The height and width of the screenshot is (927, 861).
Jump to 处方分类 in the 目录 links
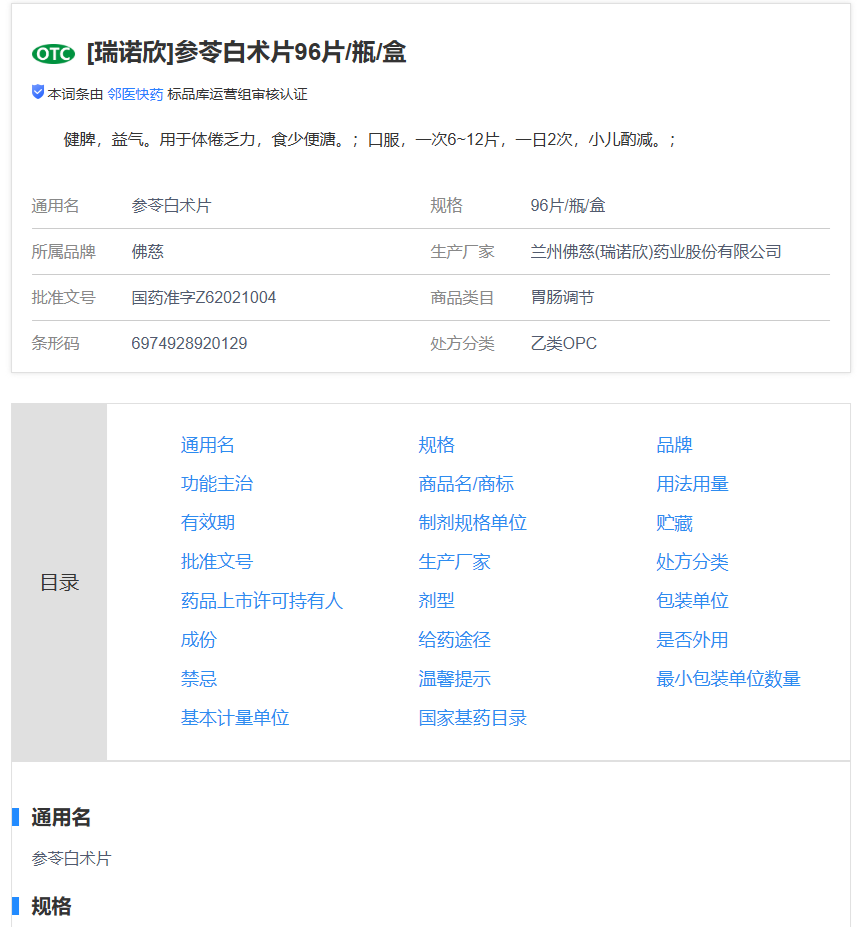(x=692, y=562)
